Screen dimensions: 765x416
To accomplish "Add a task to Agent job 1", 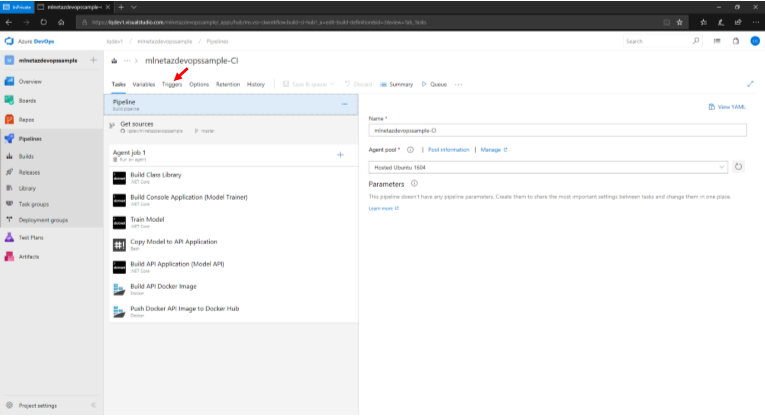I will [340, 155].
